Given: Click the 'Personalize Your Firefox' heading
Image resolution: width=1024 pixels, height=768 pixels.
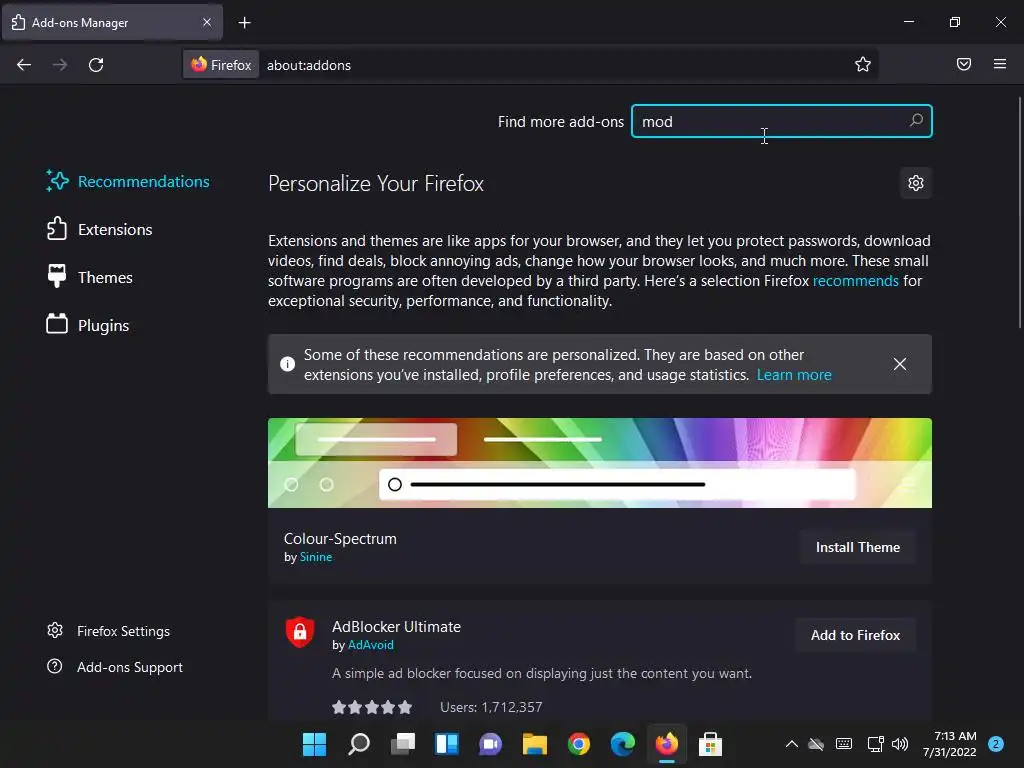Looking at the screenshot, I should point(376,184).
